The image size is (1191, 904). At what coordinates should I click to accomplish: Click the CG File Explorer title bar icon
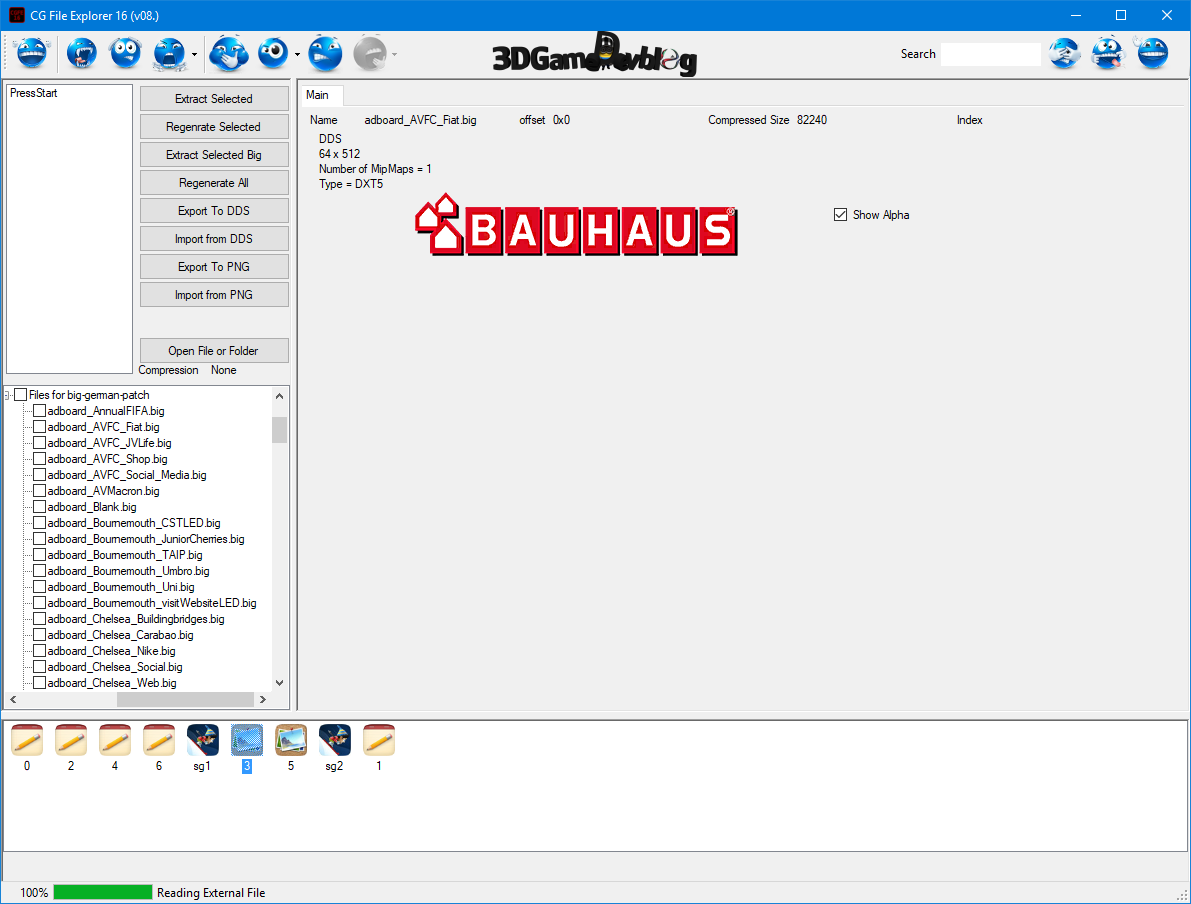[x=17, y=15]
